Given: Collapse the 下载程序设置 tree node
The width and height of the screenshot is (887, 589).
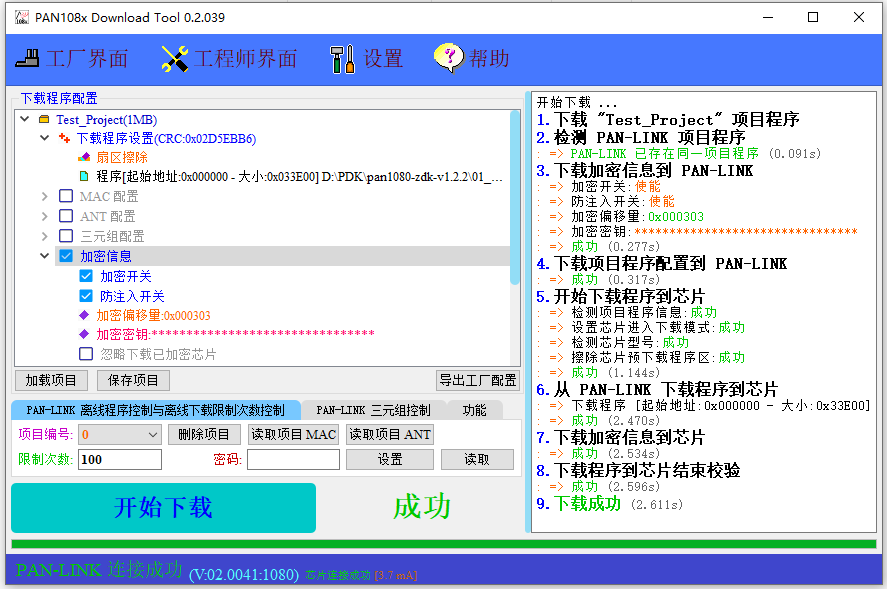Looking at the screenshot, I should (x=45, y=137).
